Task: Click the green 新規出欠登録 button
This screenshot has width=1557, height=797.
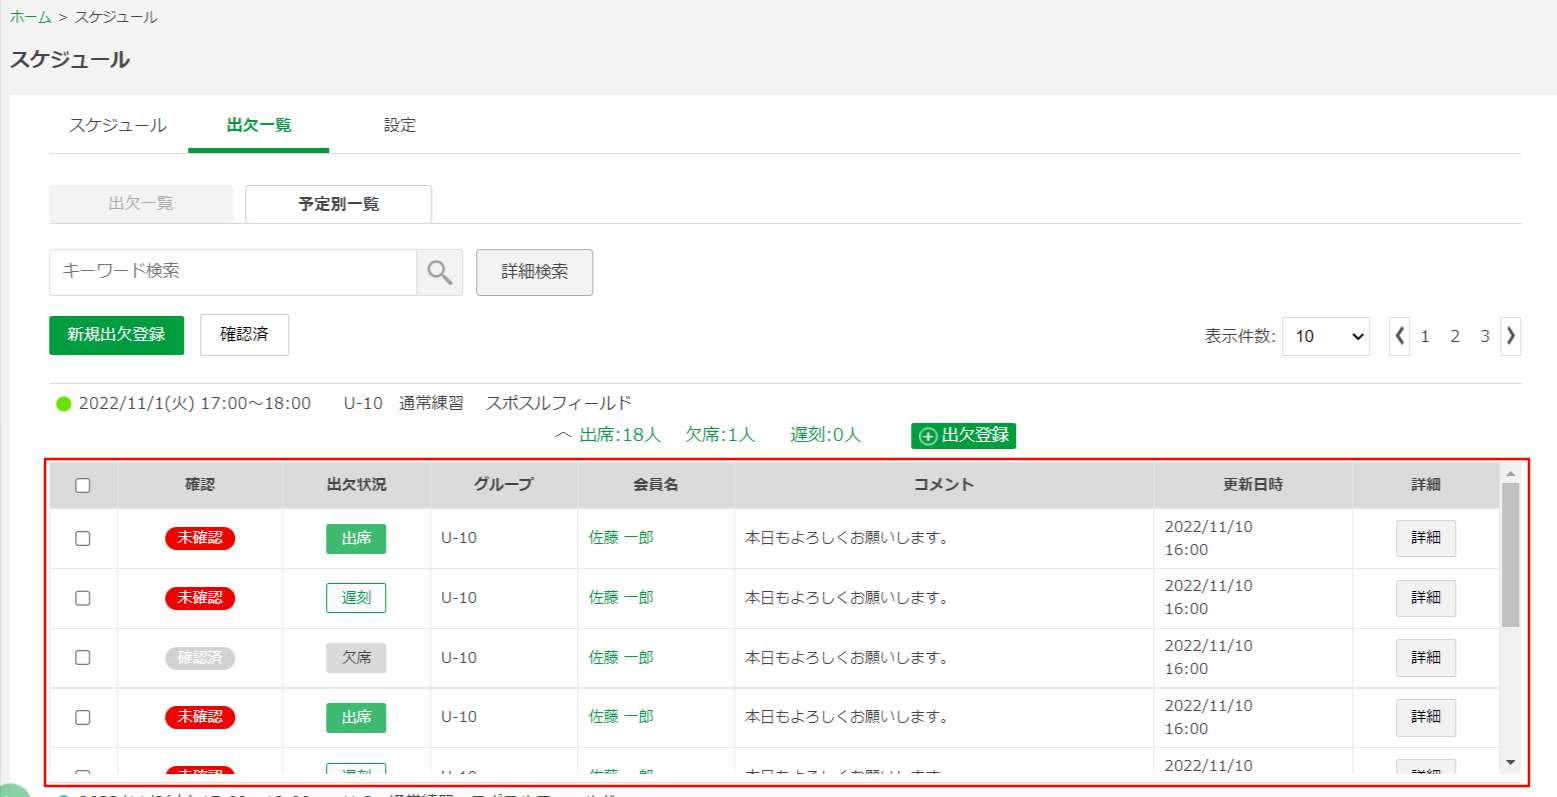Action: click(x=116, y=335)
